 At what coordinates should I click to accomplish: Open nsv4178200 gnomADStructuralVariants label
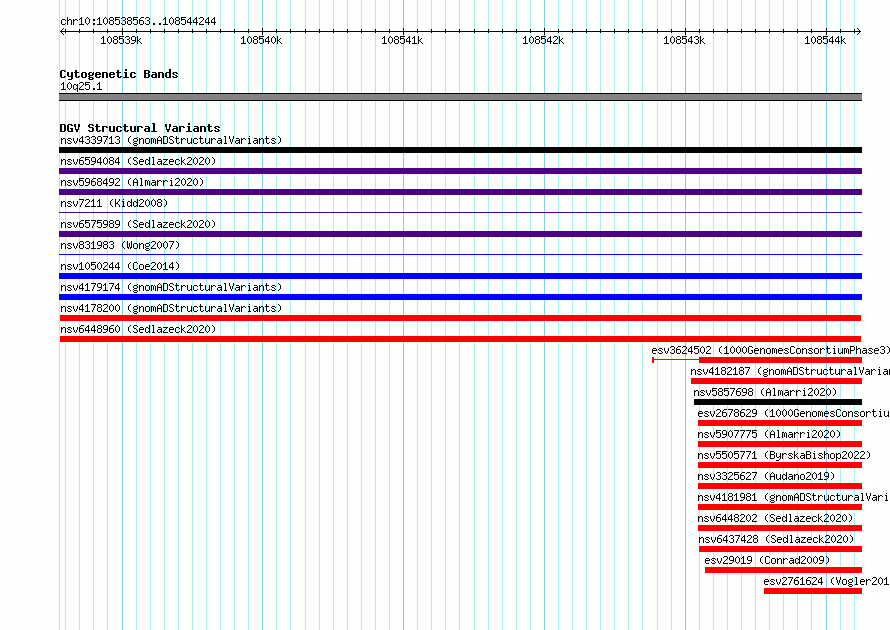171,308
